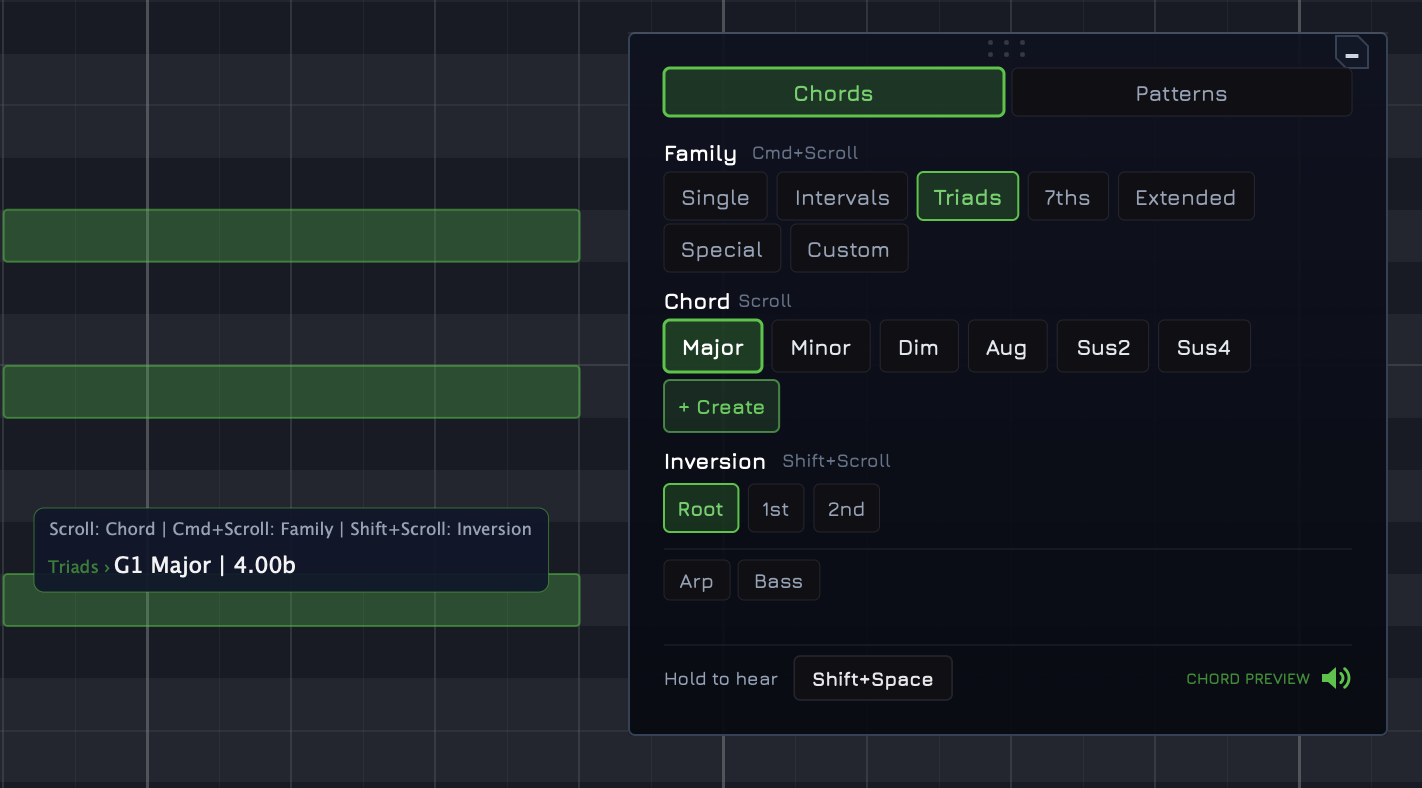The height and width of the screenshot is (788, 1422).
Task: Enable the Arp option
Action: 697,580
